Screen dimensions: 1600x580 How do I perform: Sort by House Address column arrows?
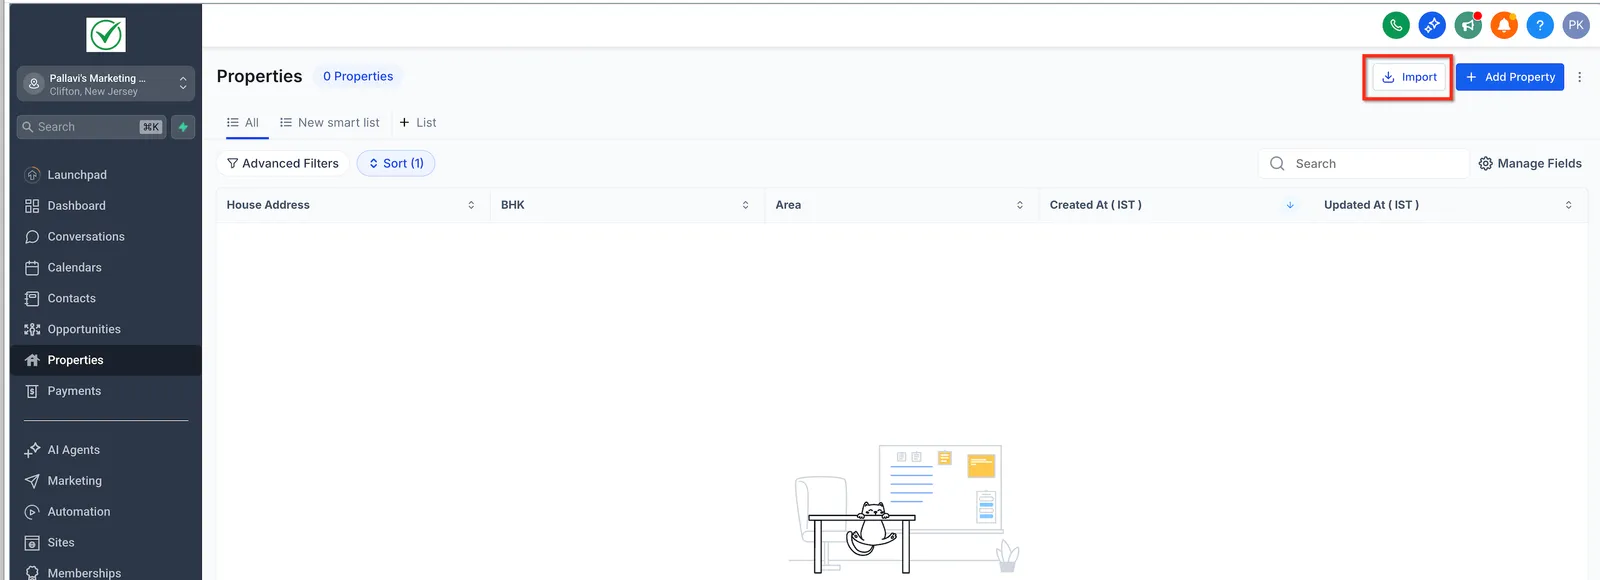pos(471,205)
